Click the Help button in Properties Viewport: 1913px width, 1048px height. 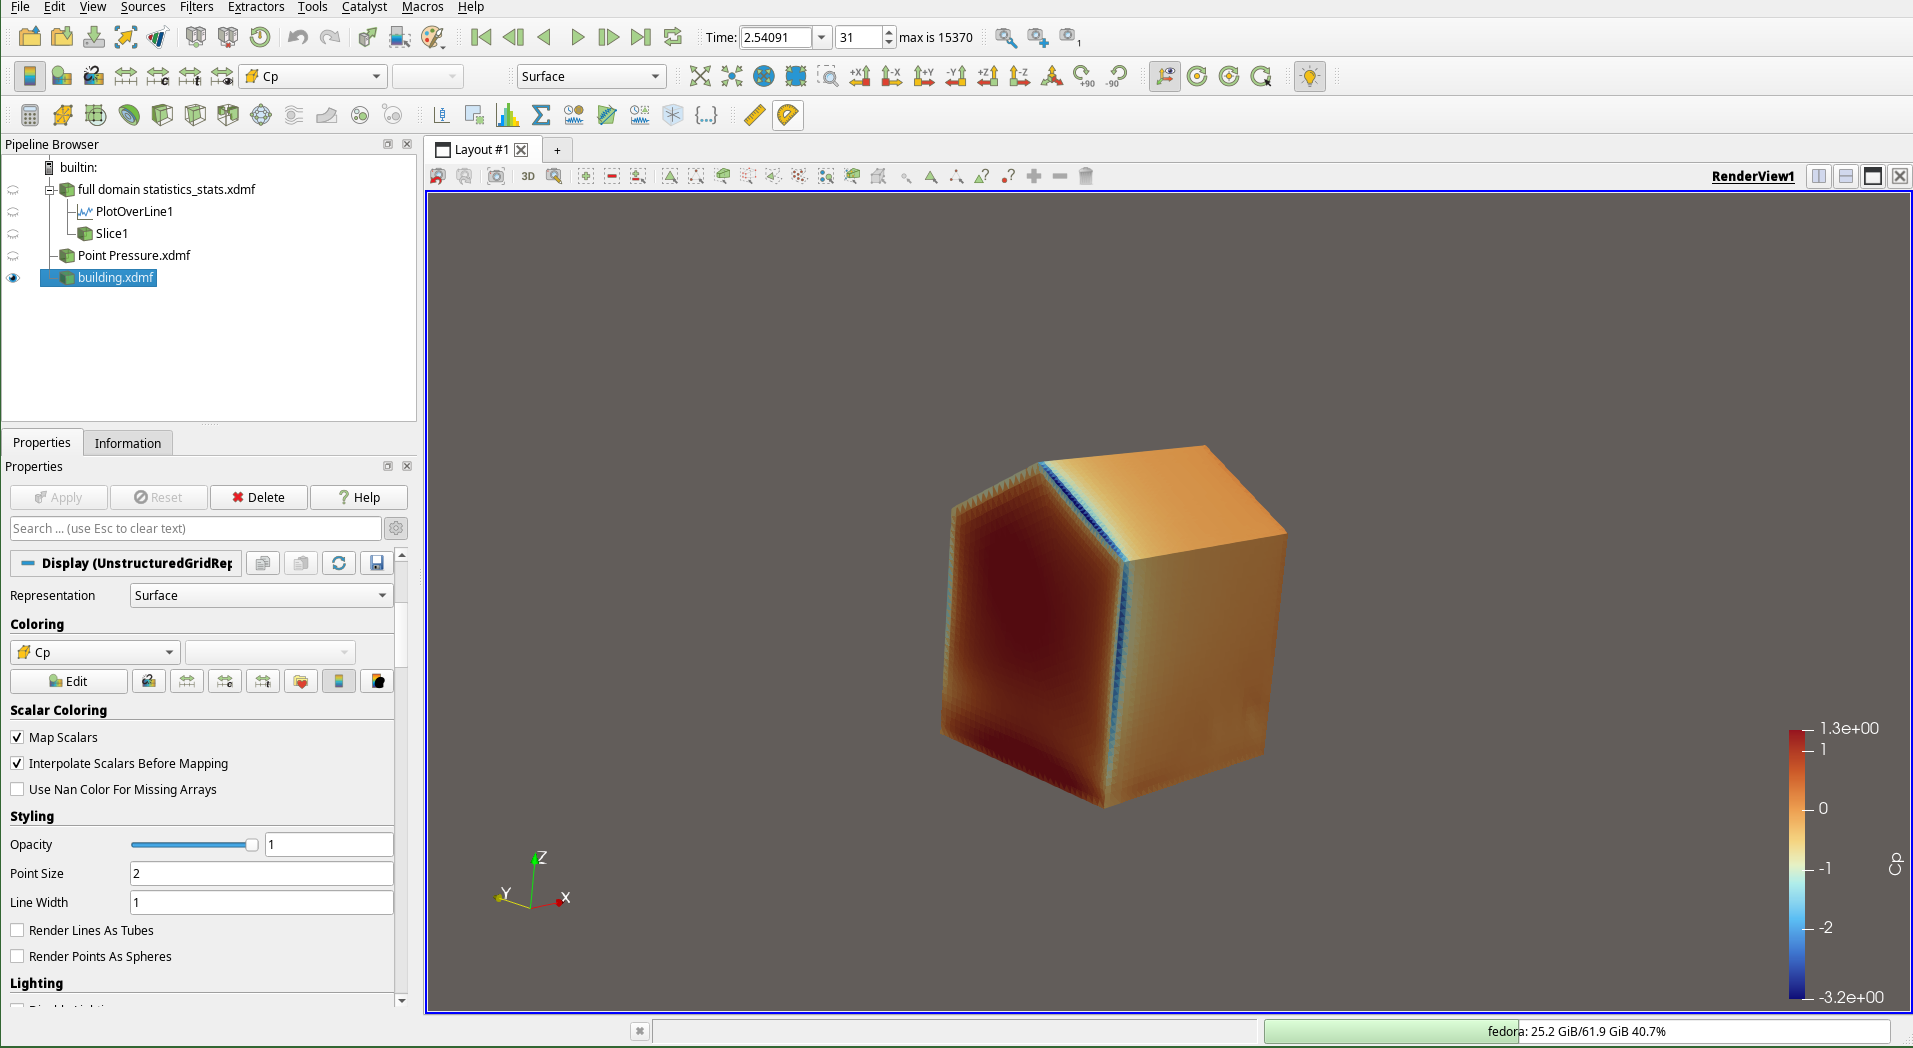point(359,497)
